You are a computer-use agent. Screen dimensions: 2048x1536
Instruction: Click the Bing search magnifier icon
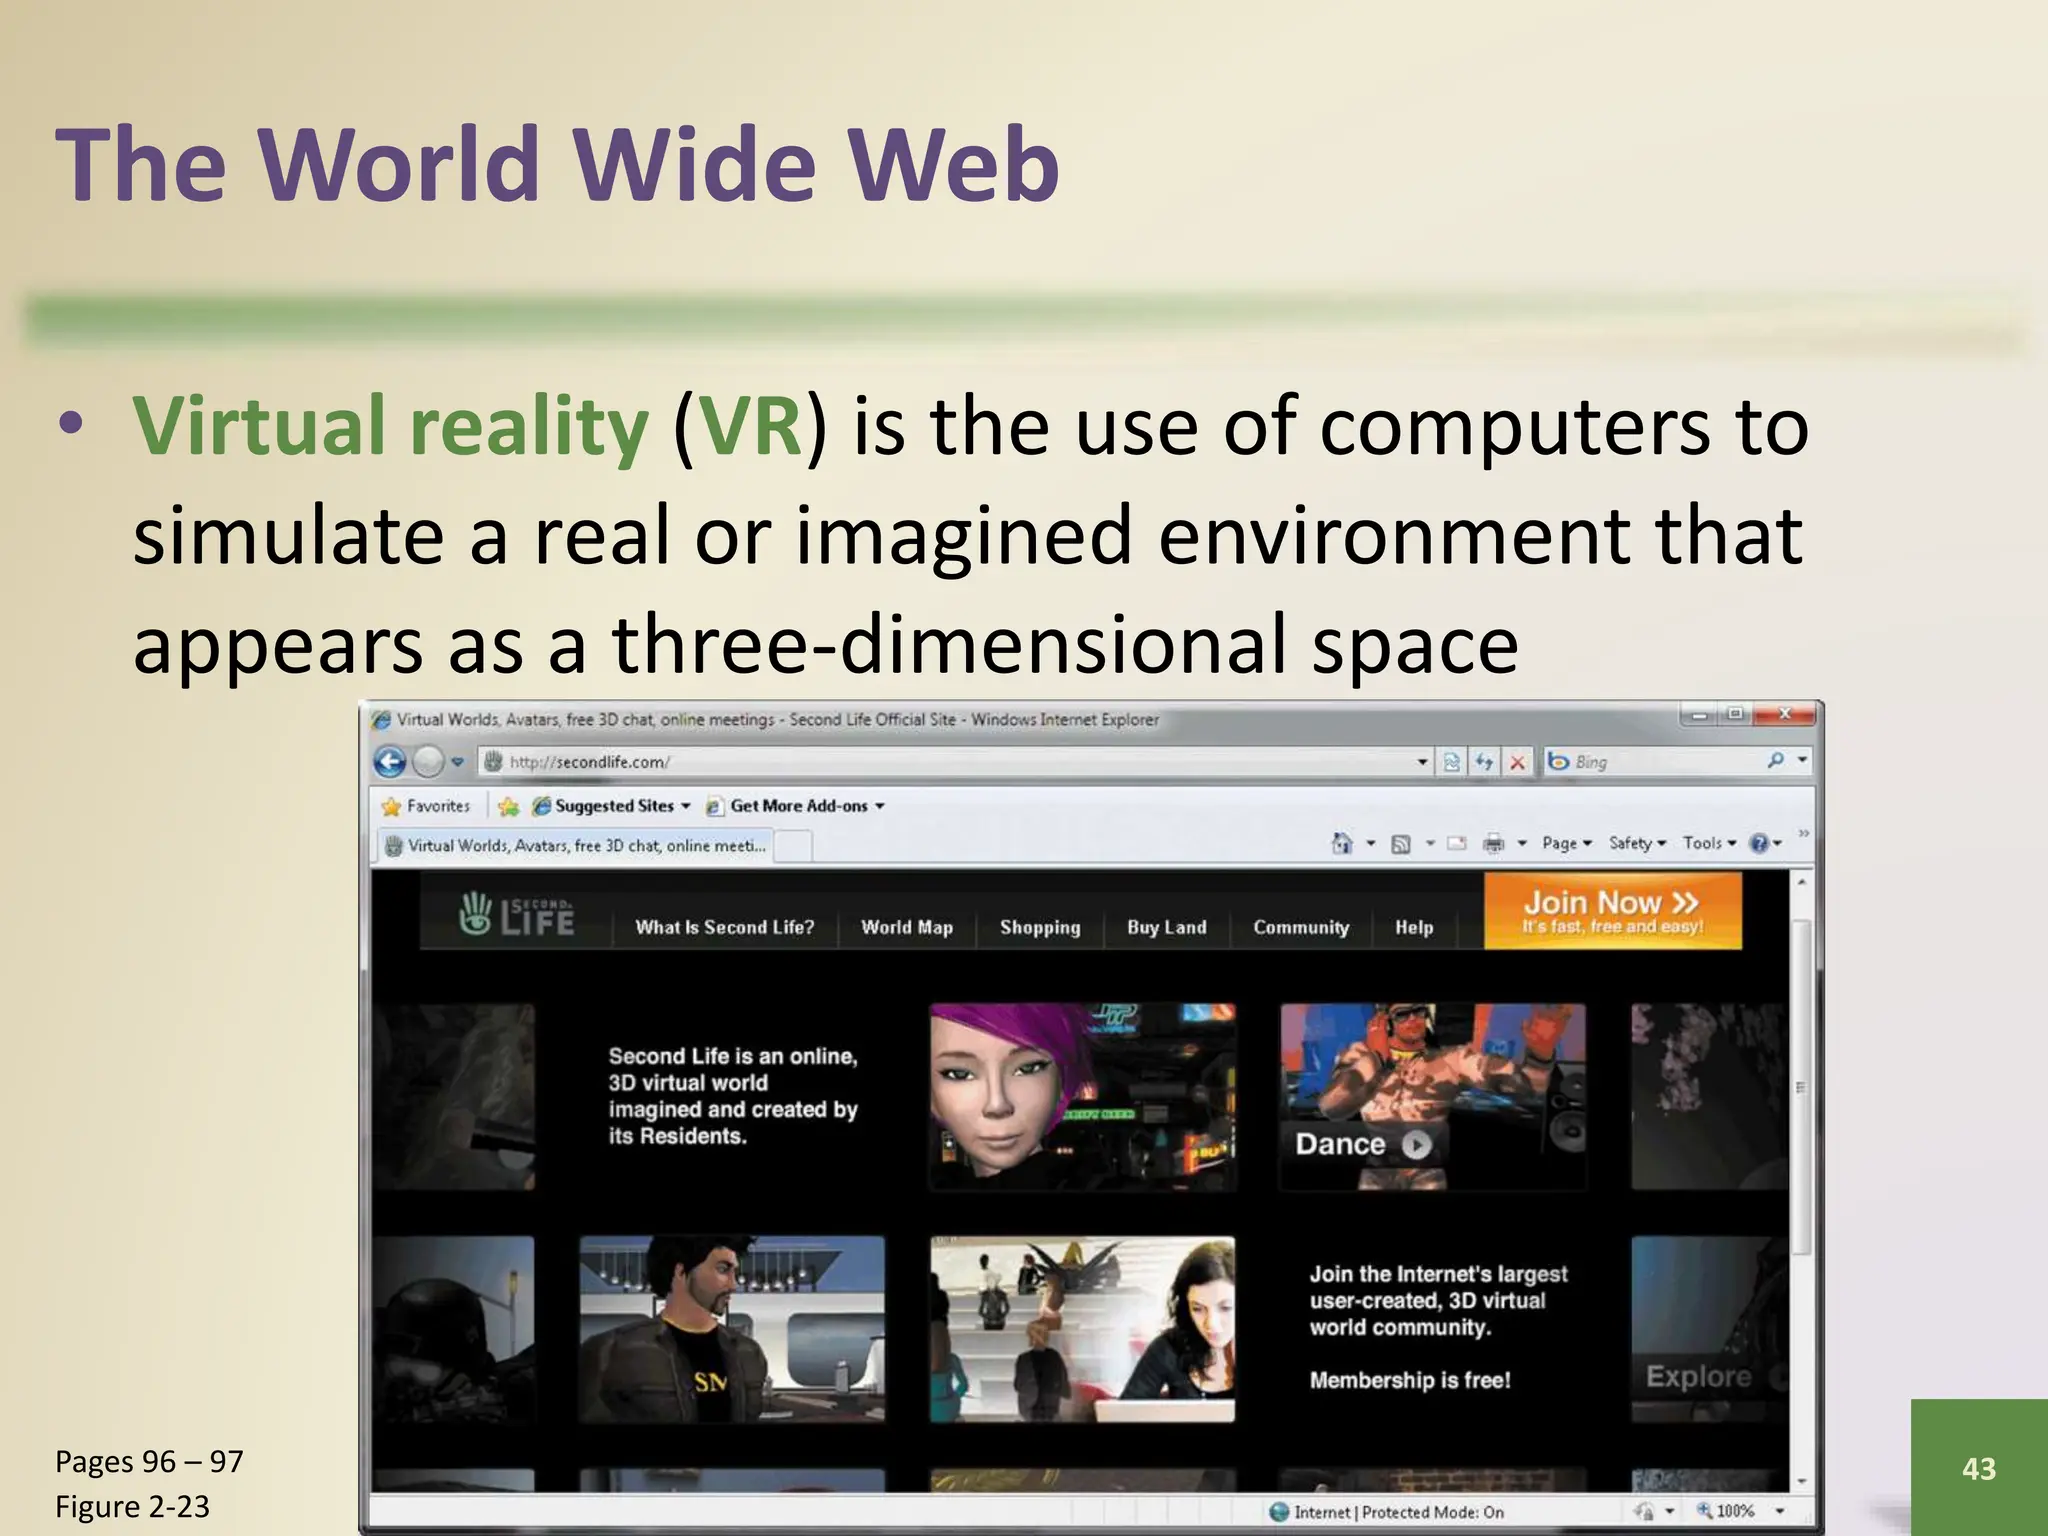[1775, 761]
